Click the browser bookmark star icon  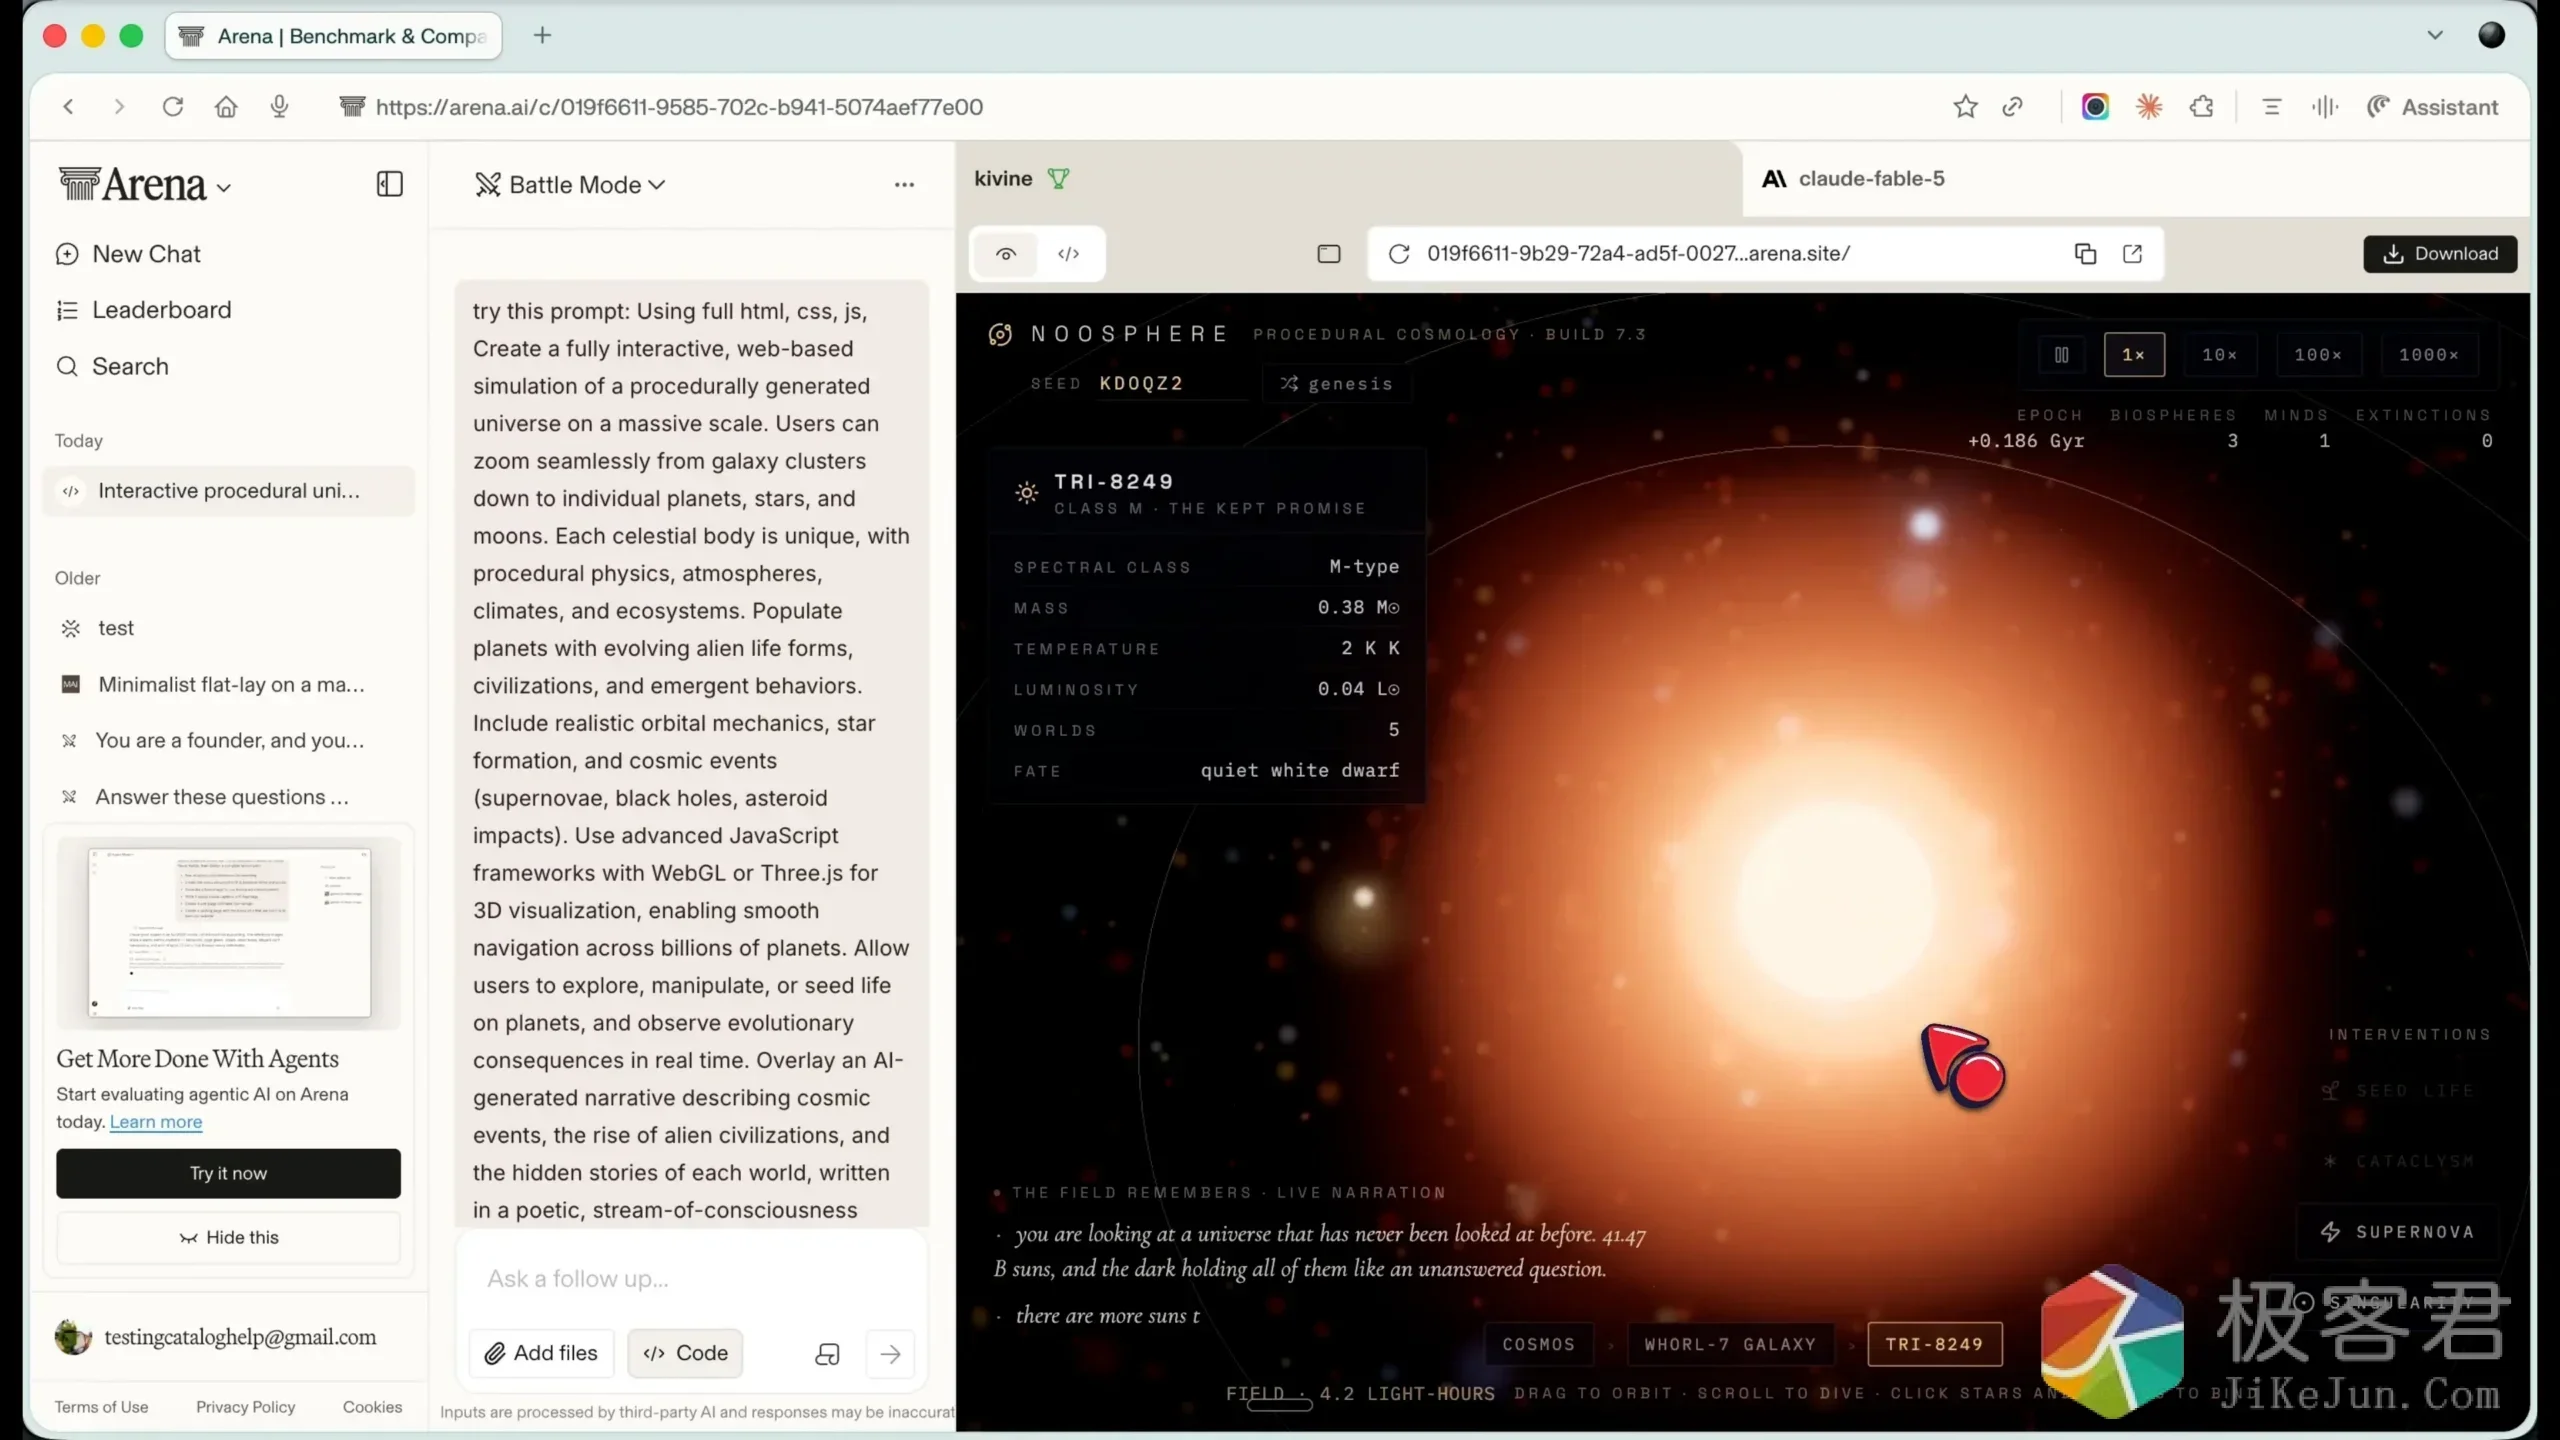coord(1965,107)
